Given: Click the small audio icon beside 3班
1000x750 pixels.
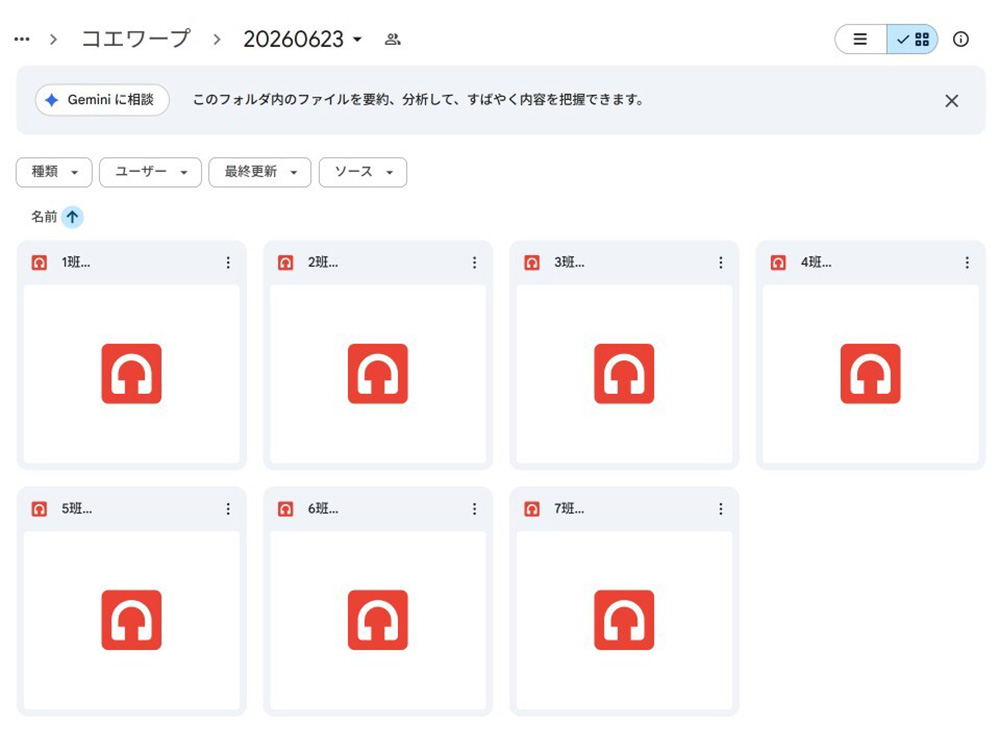Looking at the screenshot, I should click(532, 263).
